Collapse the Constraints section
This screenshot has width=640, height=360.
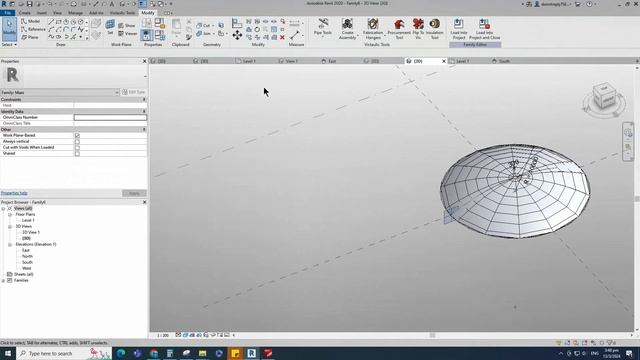(x=144, y=100)
